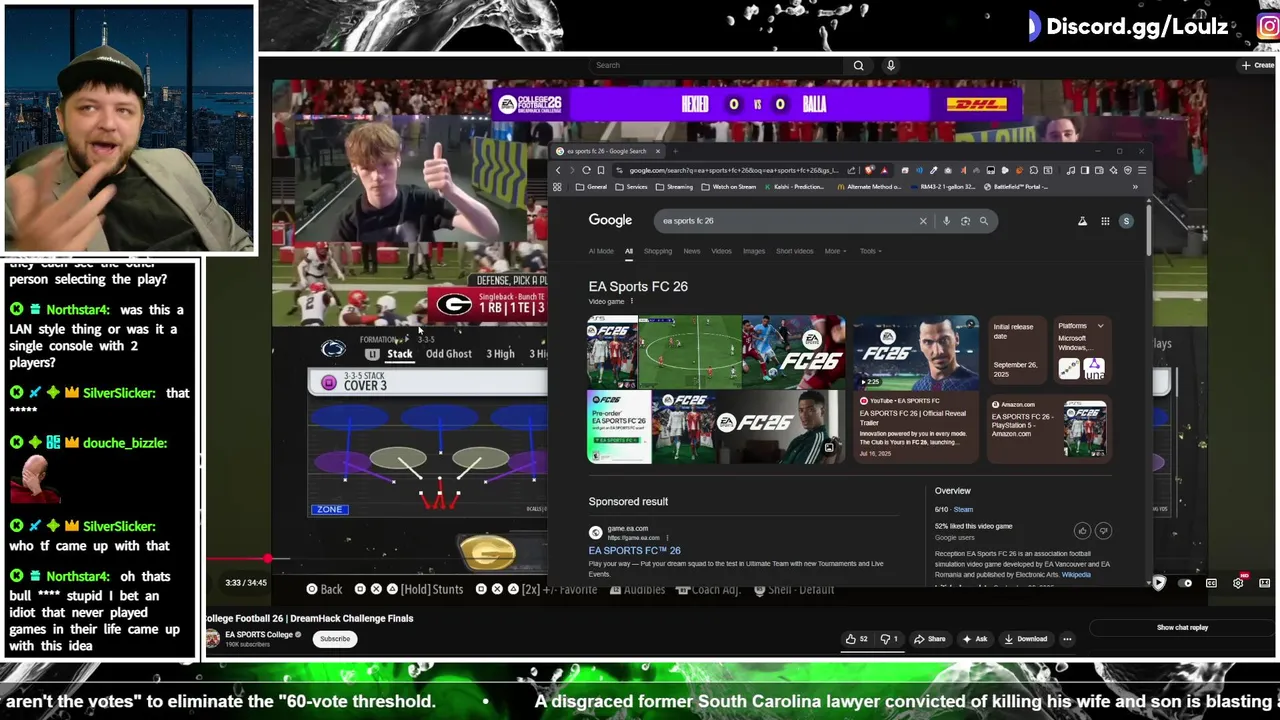This screenshot has height=720, width=1280.
Task: Subscribe to EA SPORTS College channel
Action: [x=335, y=639]
